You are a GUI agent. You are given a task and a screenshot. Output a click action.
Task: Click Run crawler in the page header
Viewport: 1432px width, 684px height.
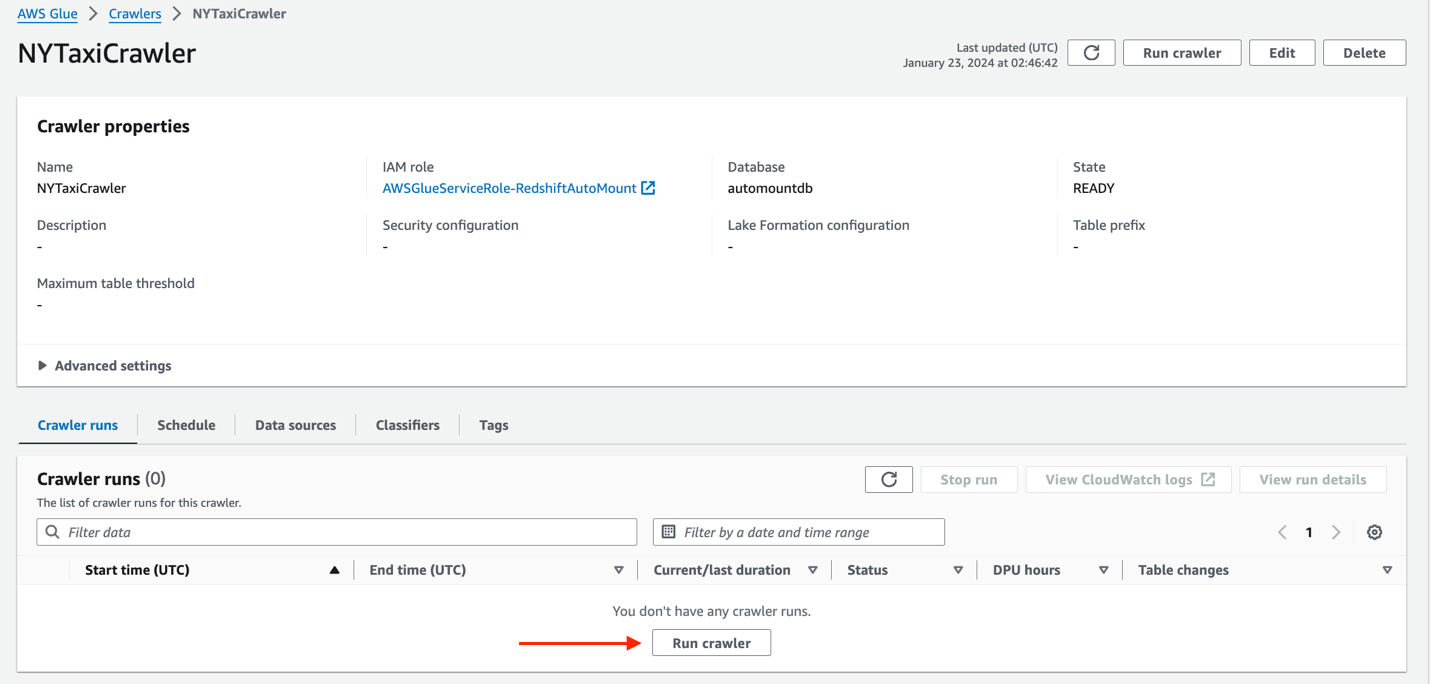tap(1182, 53)
